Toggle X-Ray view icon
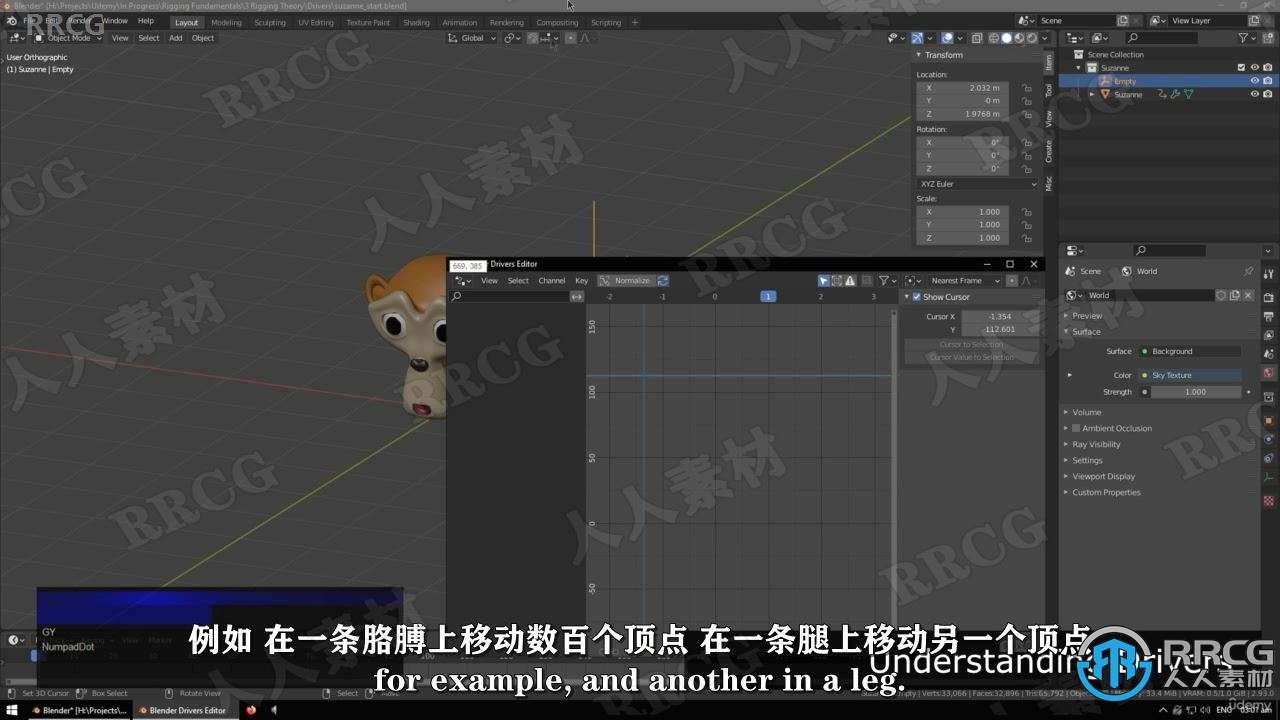The height and width of the screenshot is (720, 1280). point(978,38)
